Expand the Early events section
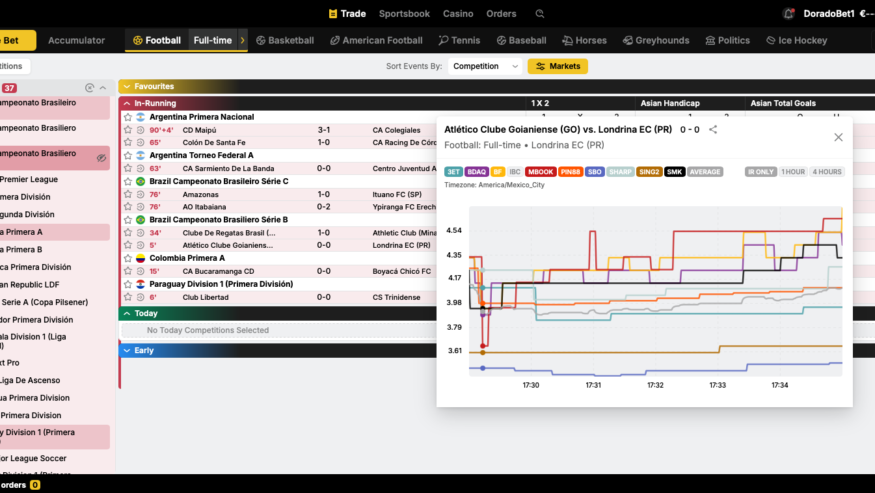The height and width of the screenshot is (493, 875). [126, 350]
